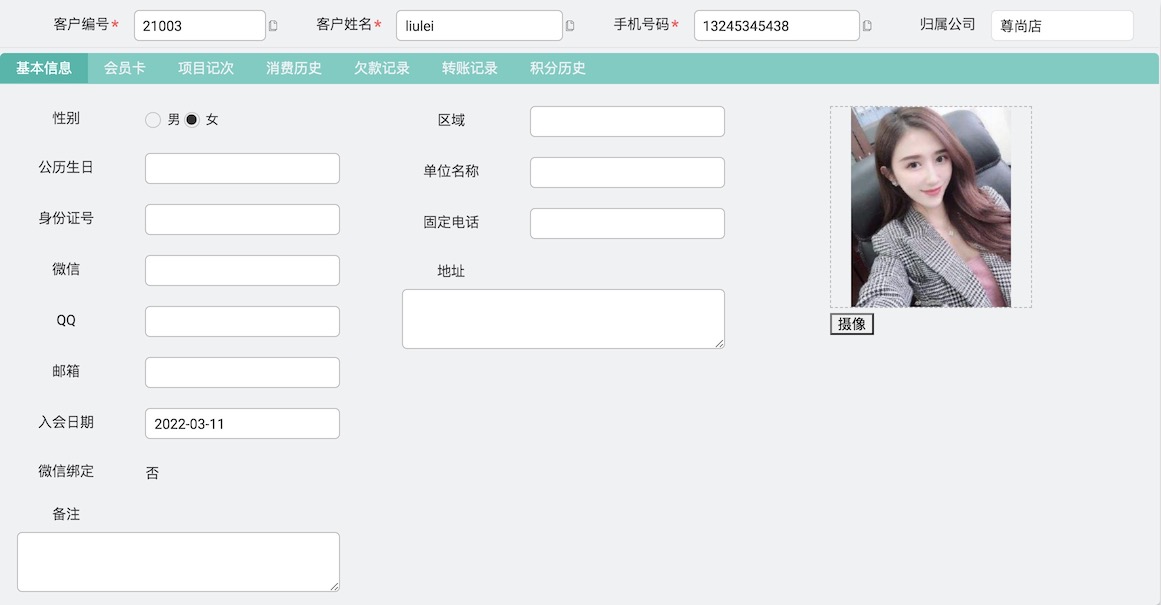
Task: Click the 固定电话 input field
Action: 627,224
